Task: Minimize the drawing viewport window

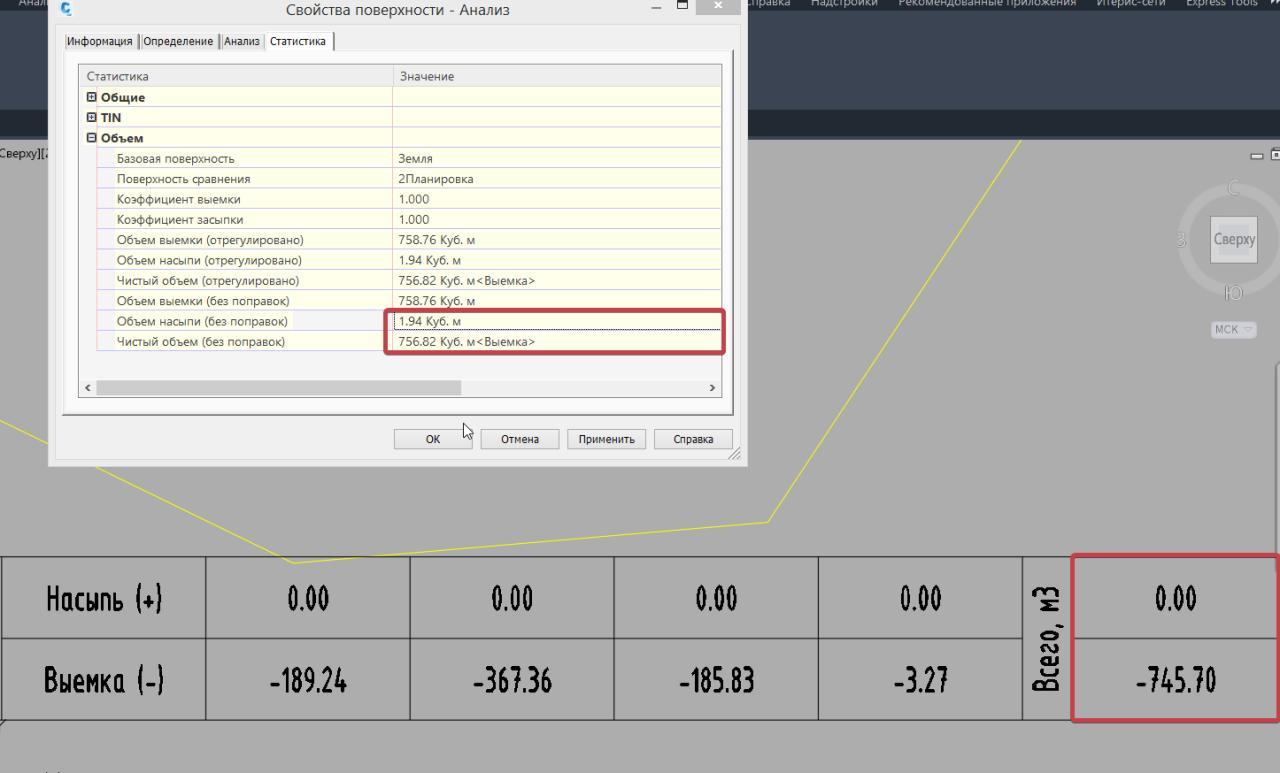Action: tap(1257, 155)
